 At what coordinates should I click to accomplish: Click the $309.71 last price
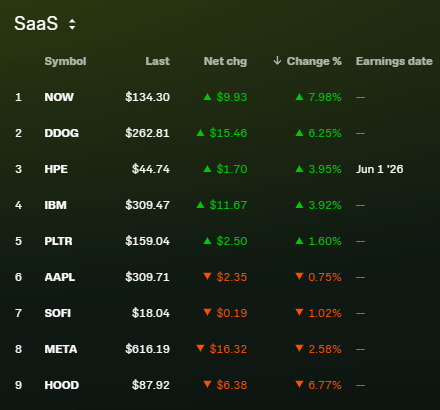pos(147,277)
